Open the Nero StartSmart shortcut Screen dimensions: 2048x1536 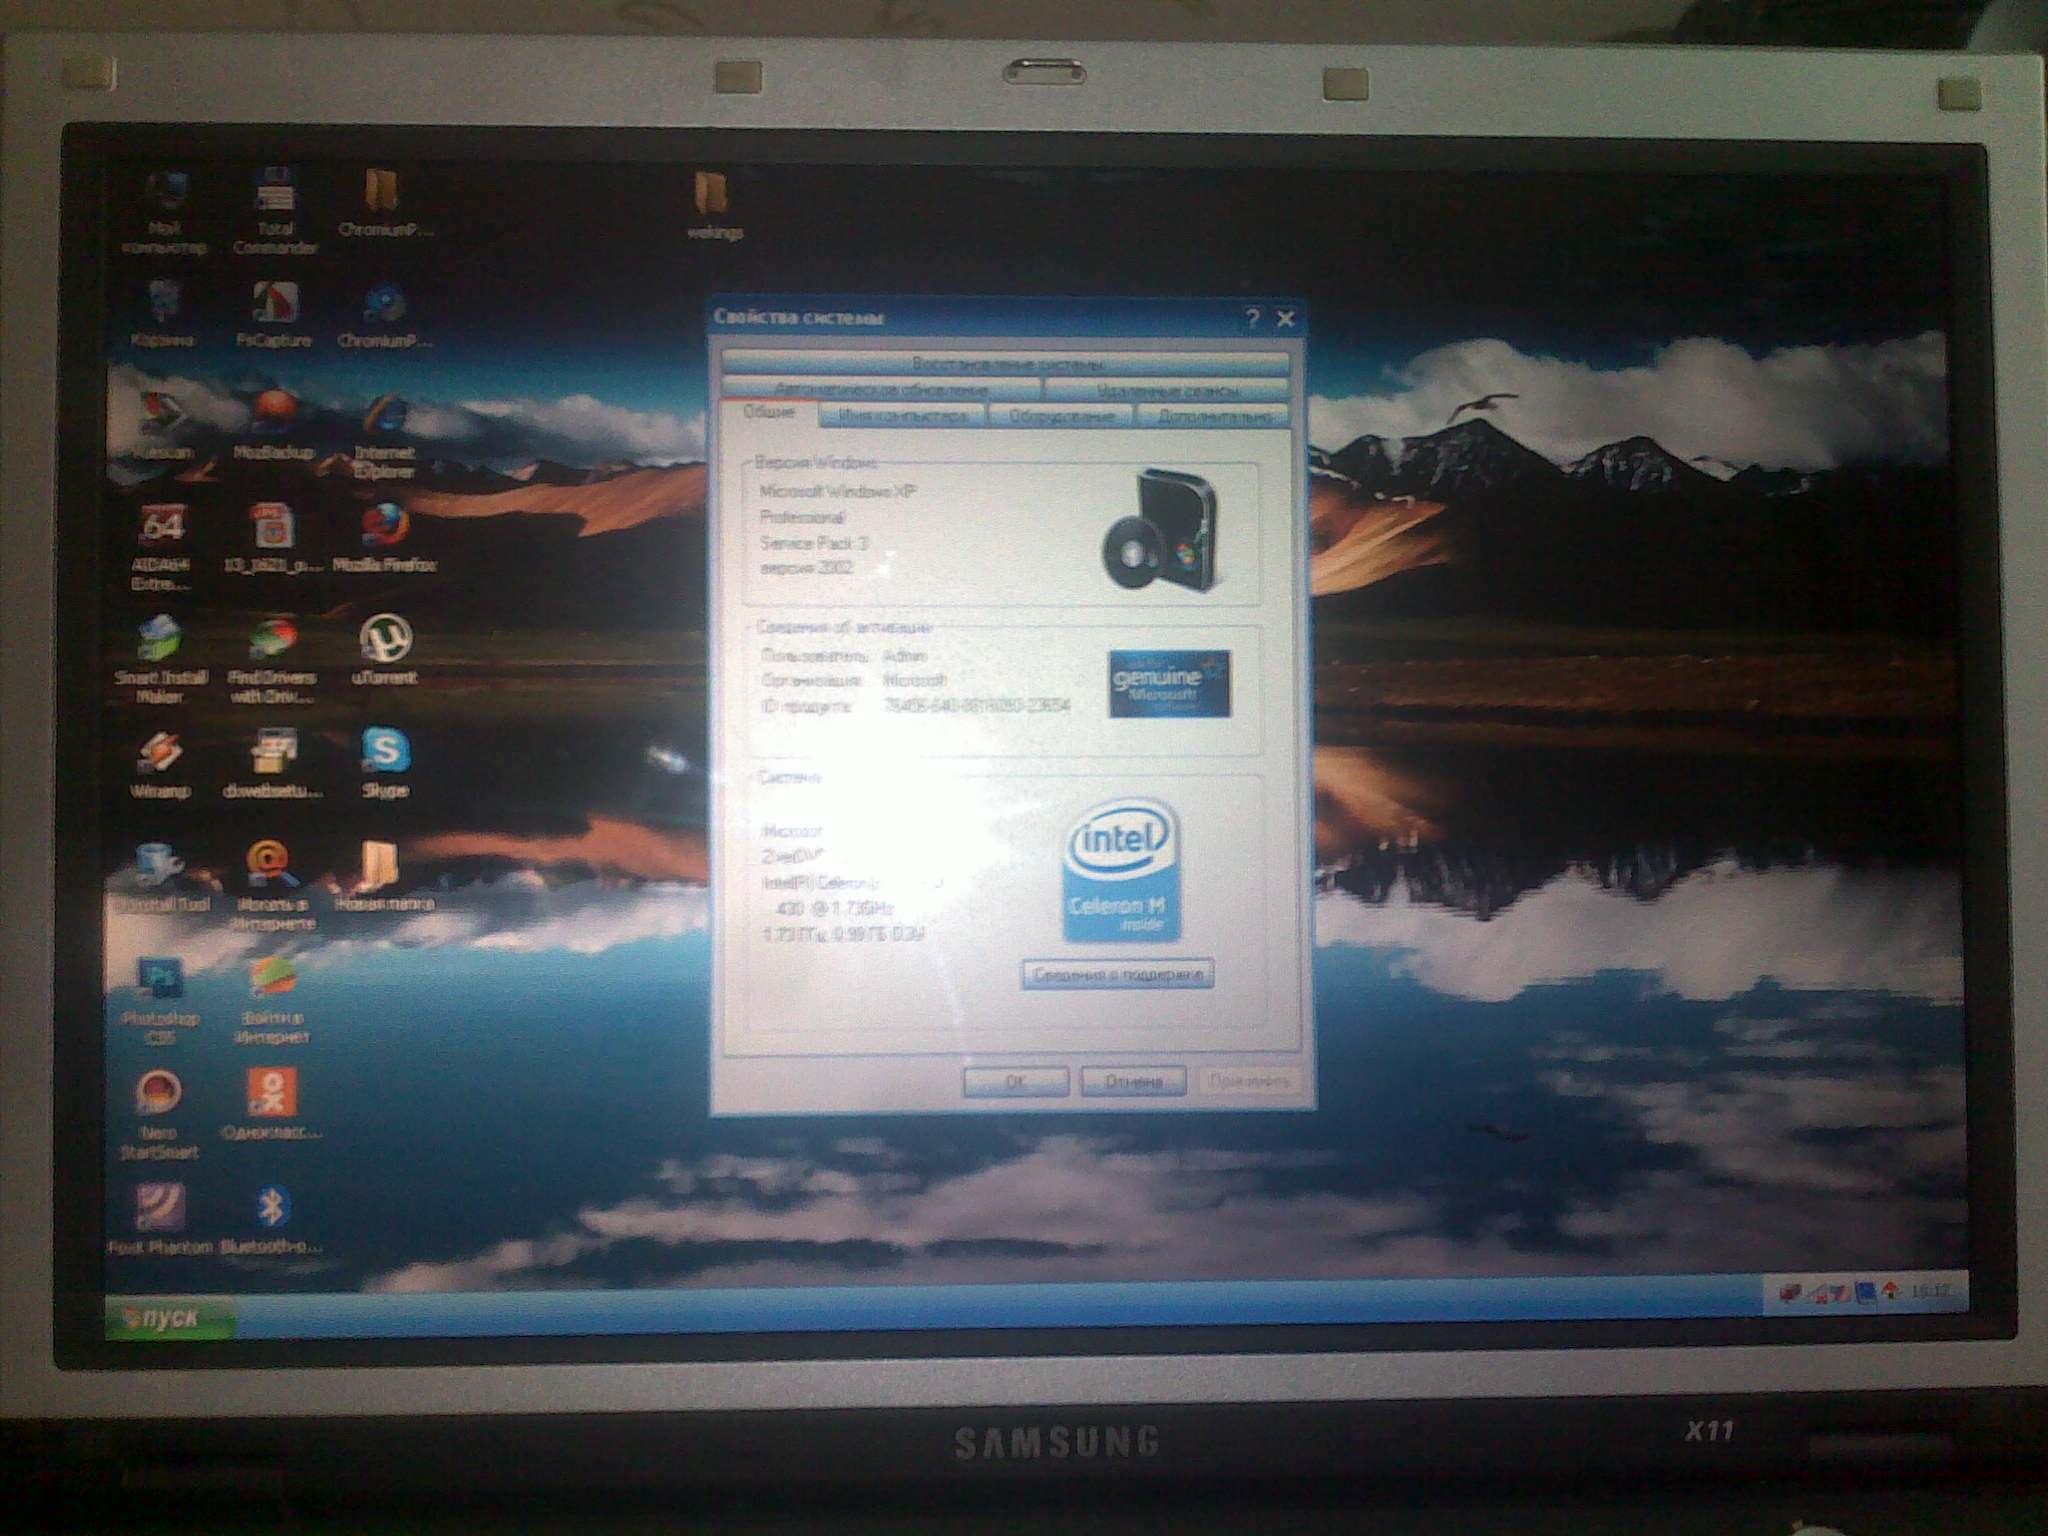160,1114
